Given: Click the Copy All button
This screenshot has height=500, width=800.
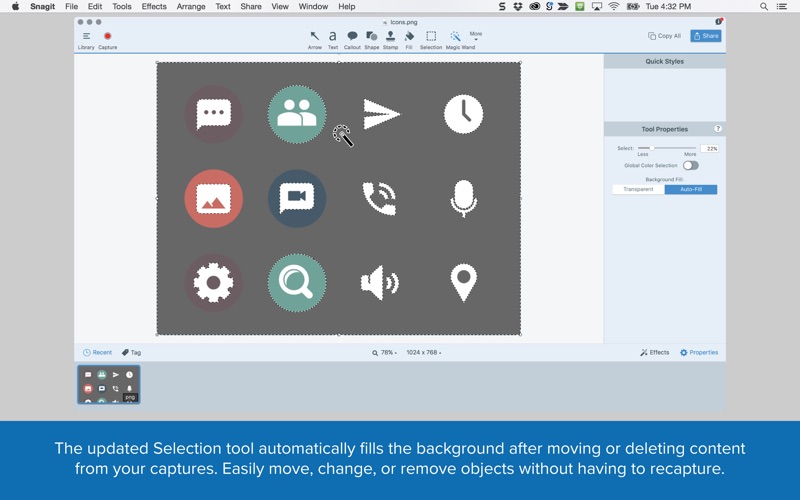Looking at the screenshot, I should point(665,36).
